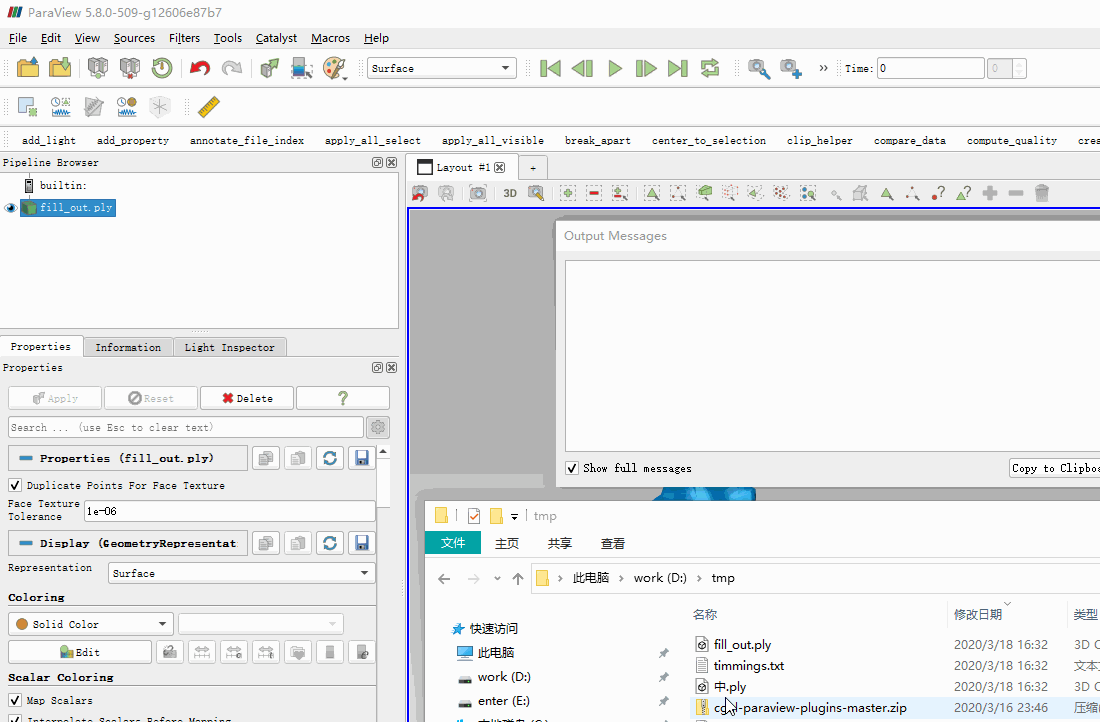Viewport: 1100px width, 722px height.
Task: Switch to the Light Inspector tab
Action: (229, 347)
